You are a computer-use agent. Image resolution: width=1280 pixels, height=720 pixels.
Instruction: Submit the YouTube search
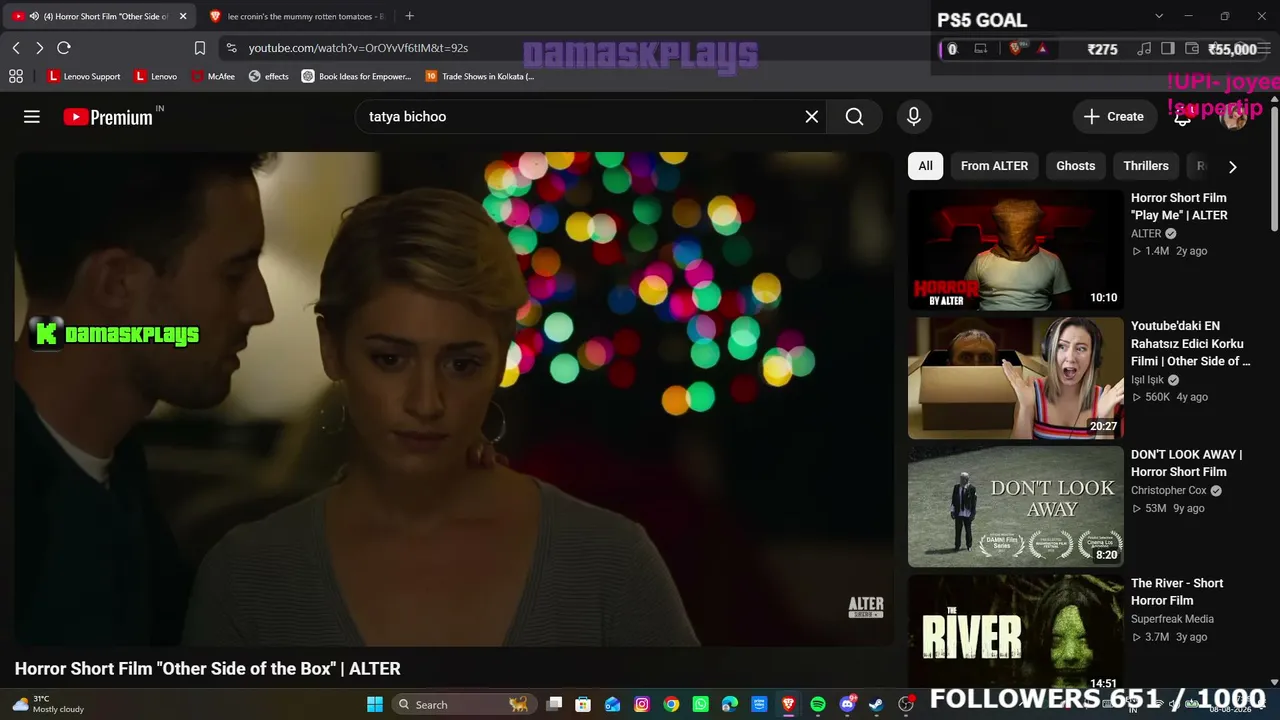pyautogui.click(x=854, y=117)
